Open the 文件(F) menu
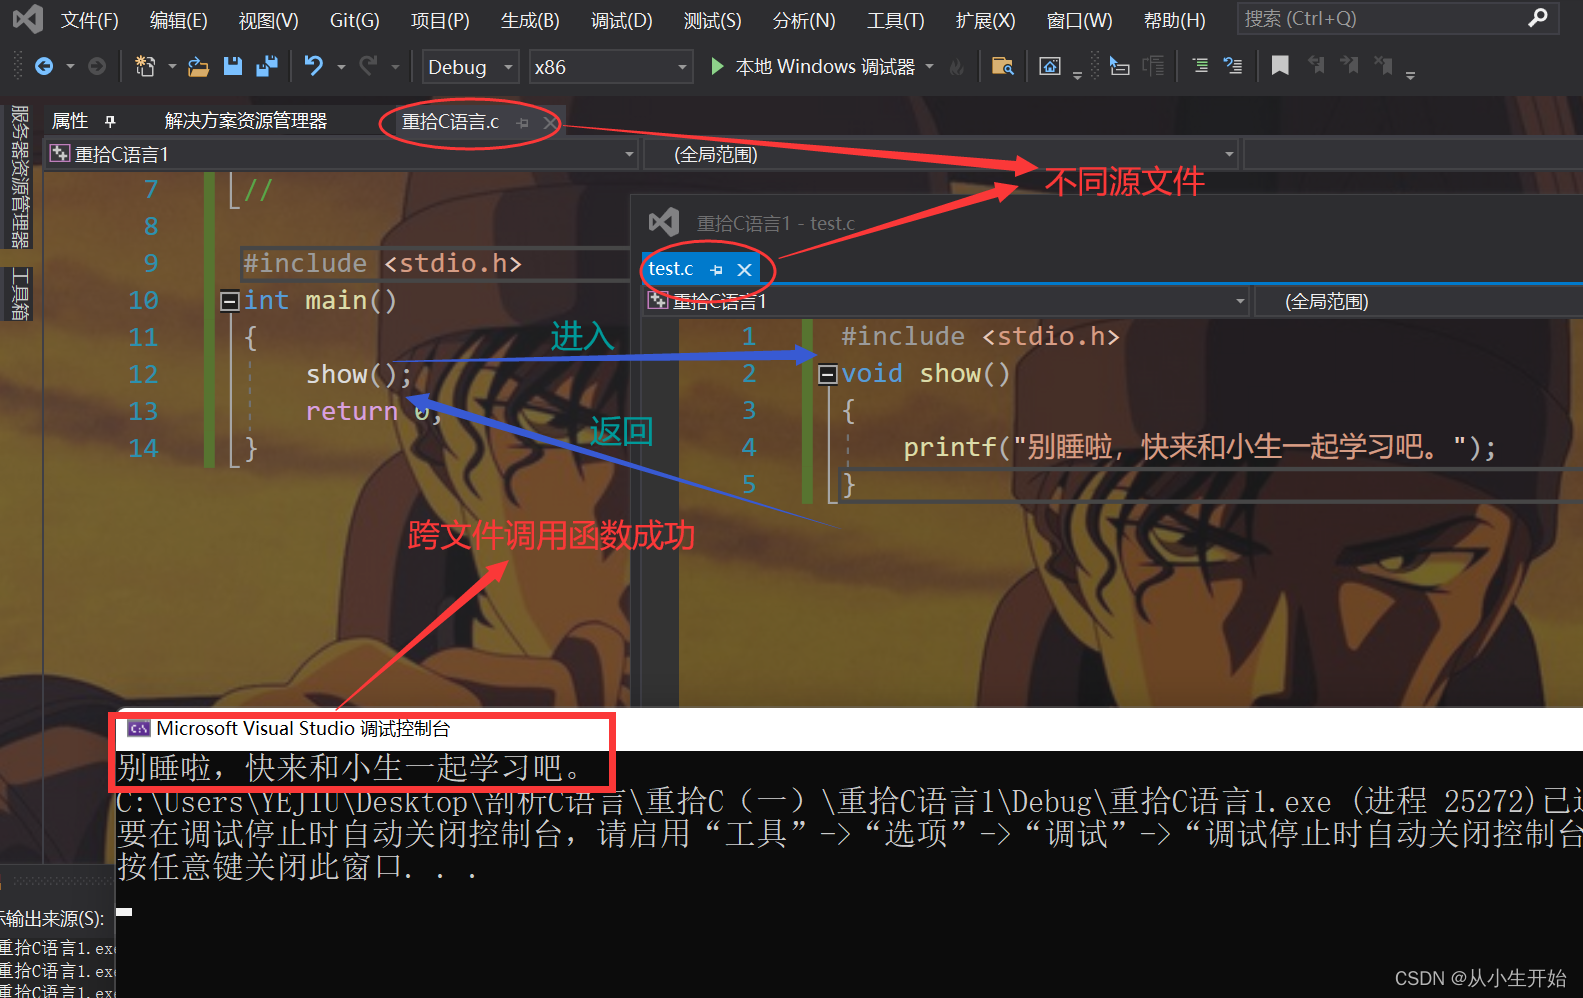 click(x=89, y=20)
